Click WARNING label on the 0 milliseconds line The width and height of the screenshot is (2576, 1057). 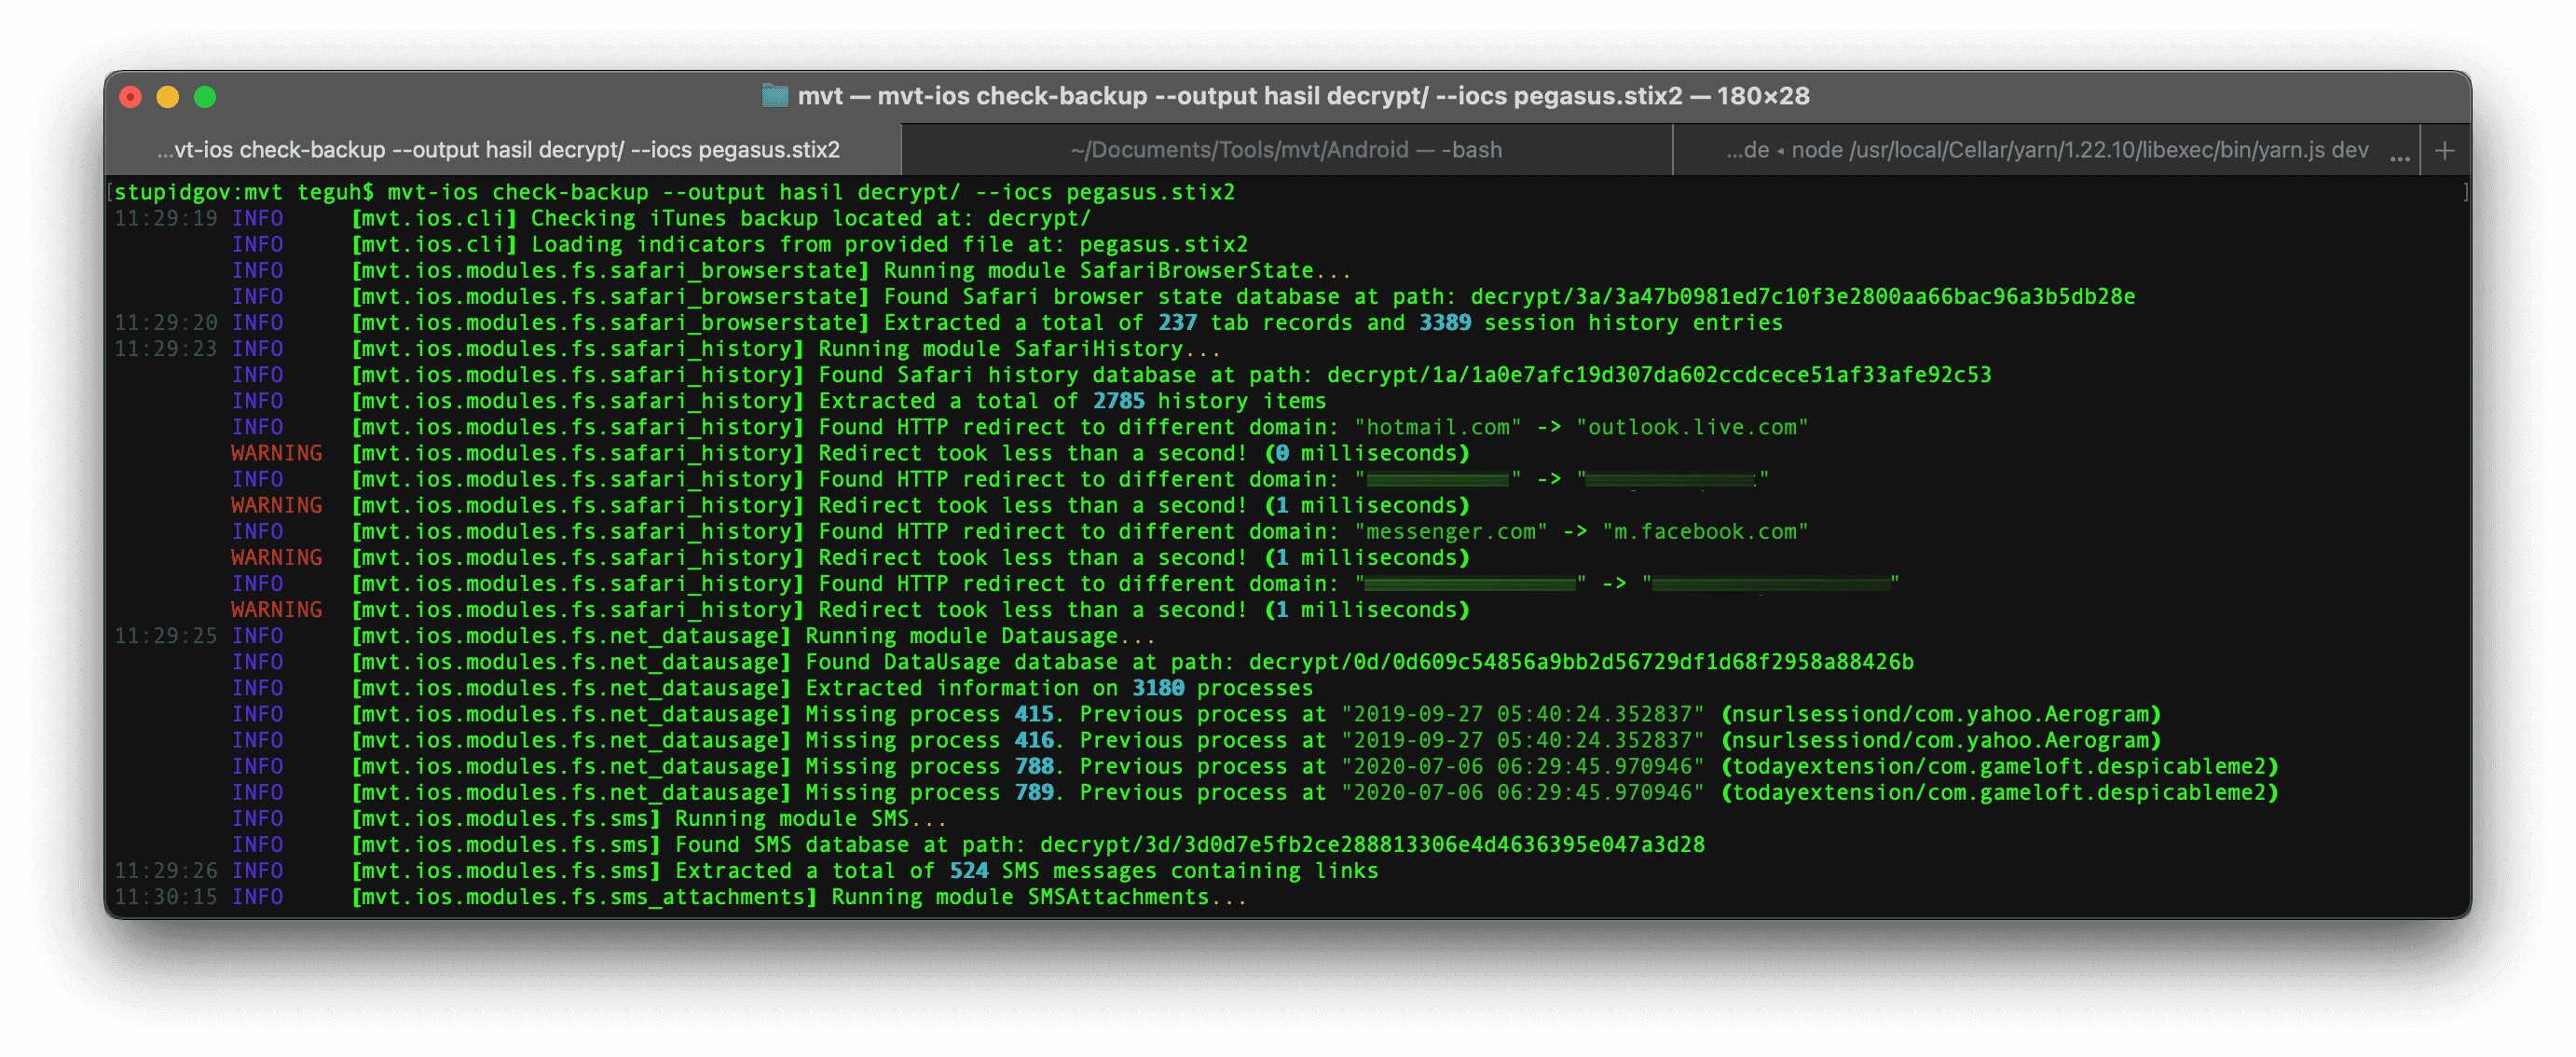(277, 453)
